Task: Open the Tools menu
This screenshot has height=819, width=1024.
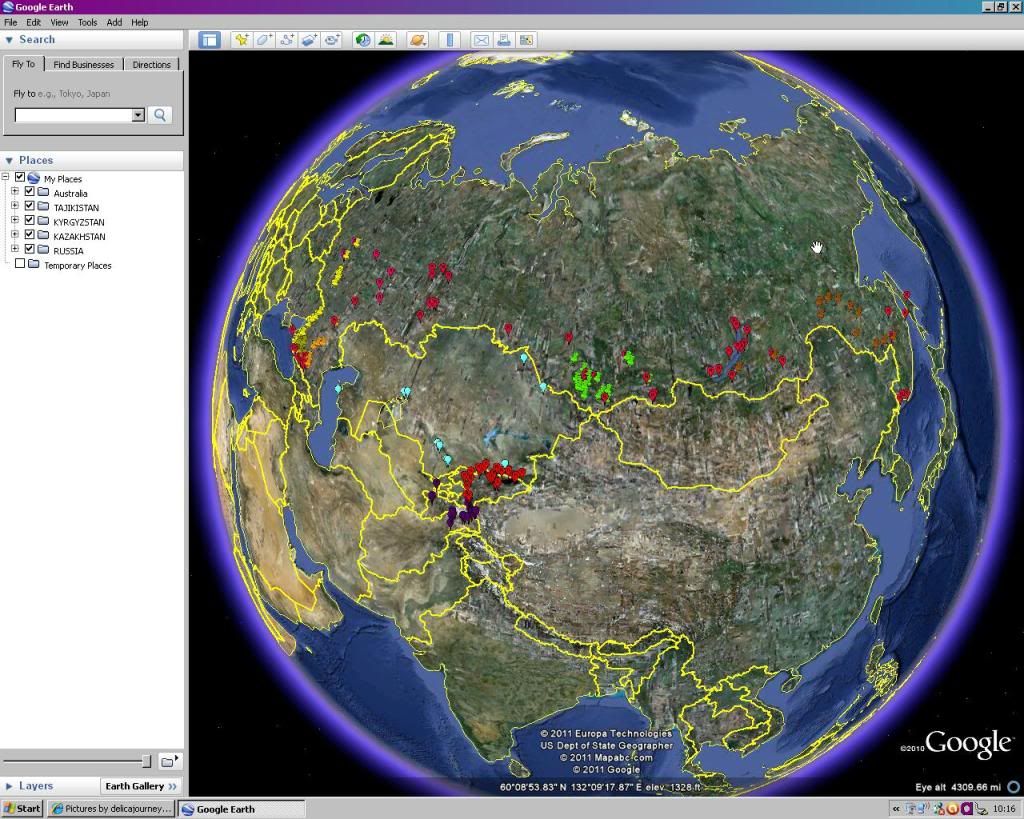Action: coord(88,22)
